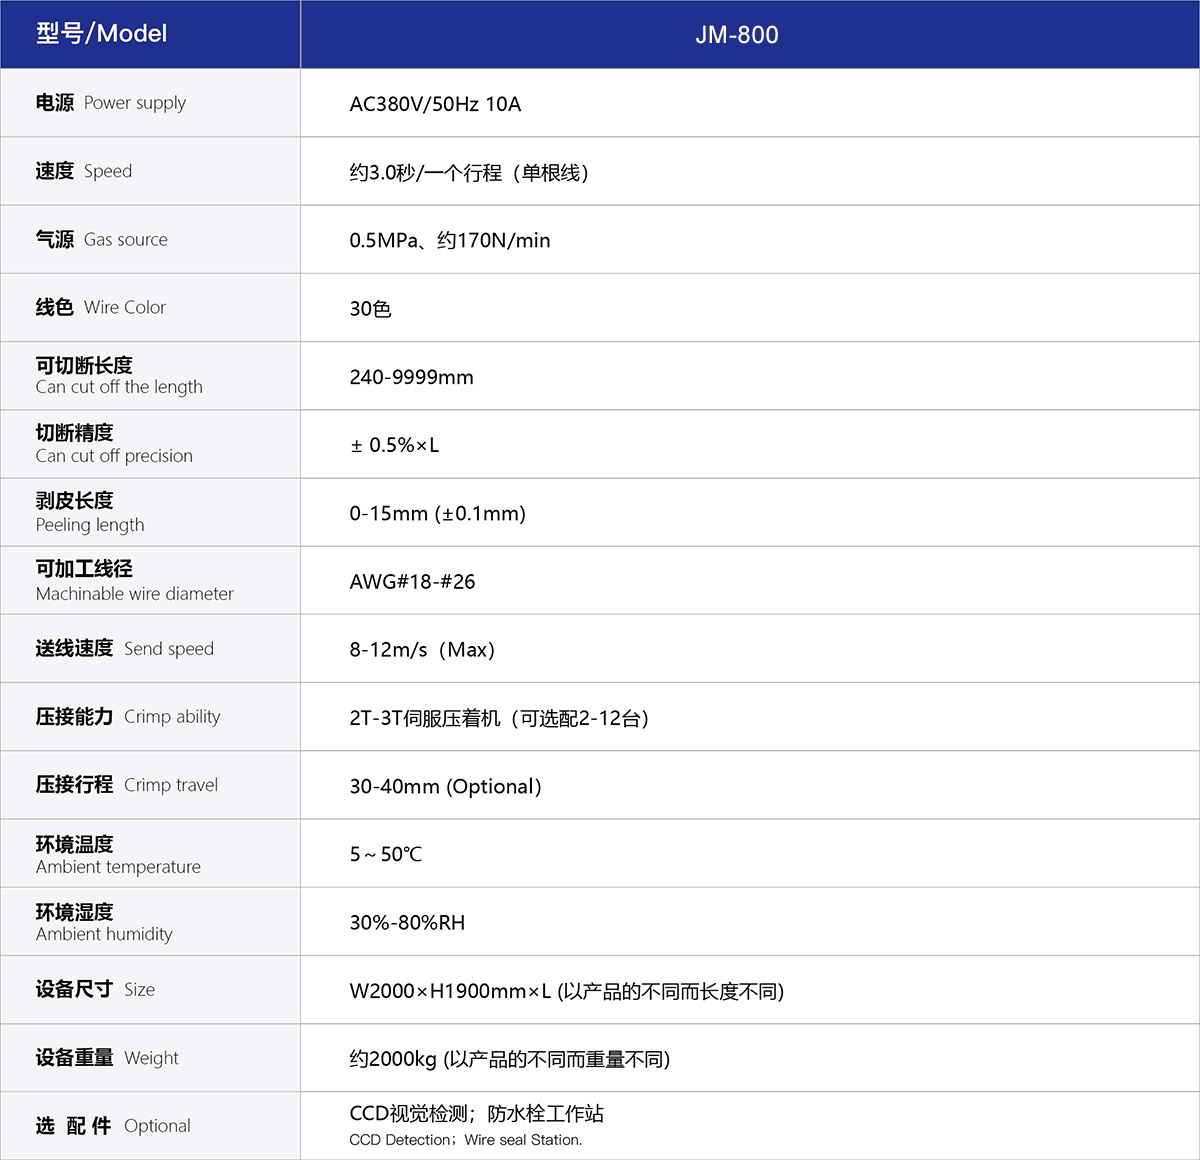This screenshot has height=1160, width=1200.
Task: Click the Weight value 约2000kg cell
Action: pyautogui.click(x=511, y=1057)
